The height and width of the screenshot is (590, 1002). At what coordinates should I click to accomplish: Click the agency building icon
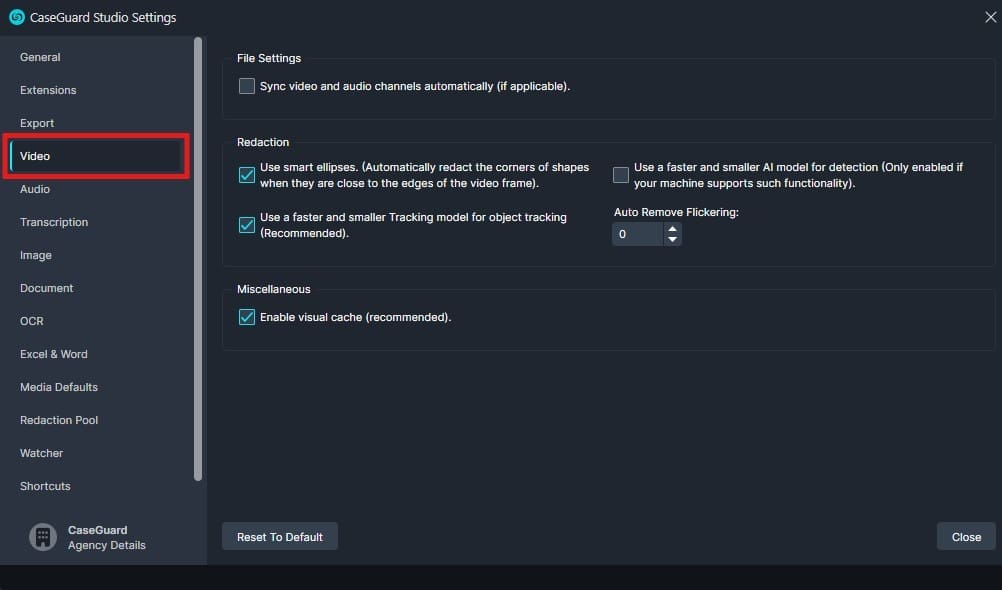[42, 537]
